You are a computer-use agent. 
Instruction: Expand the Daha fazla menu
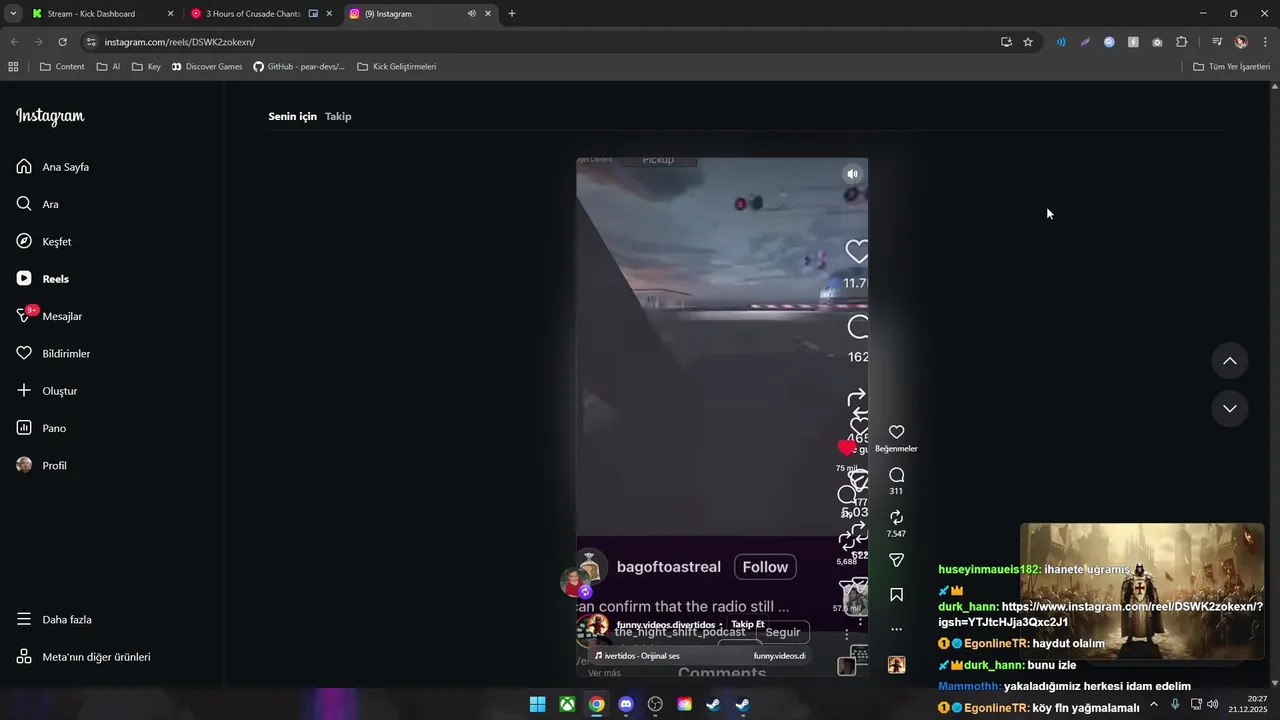[54, 620]
